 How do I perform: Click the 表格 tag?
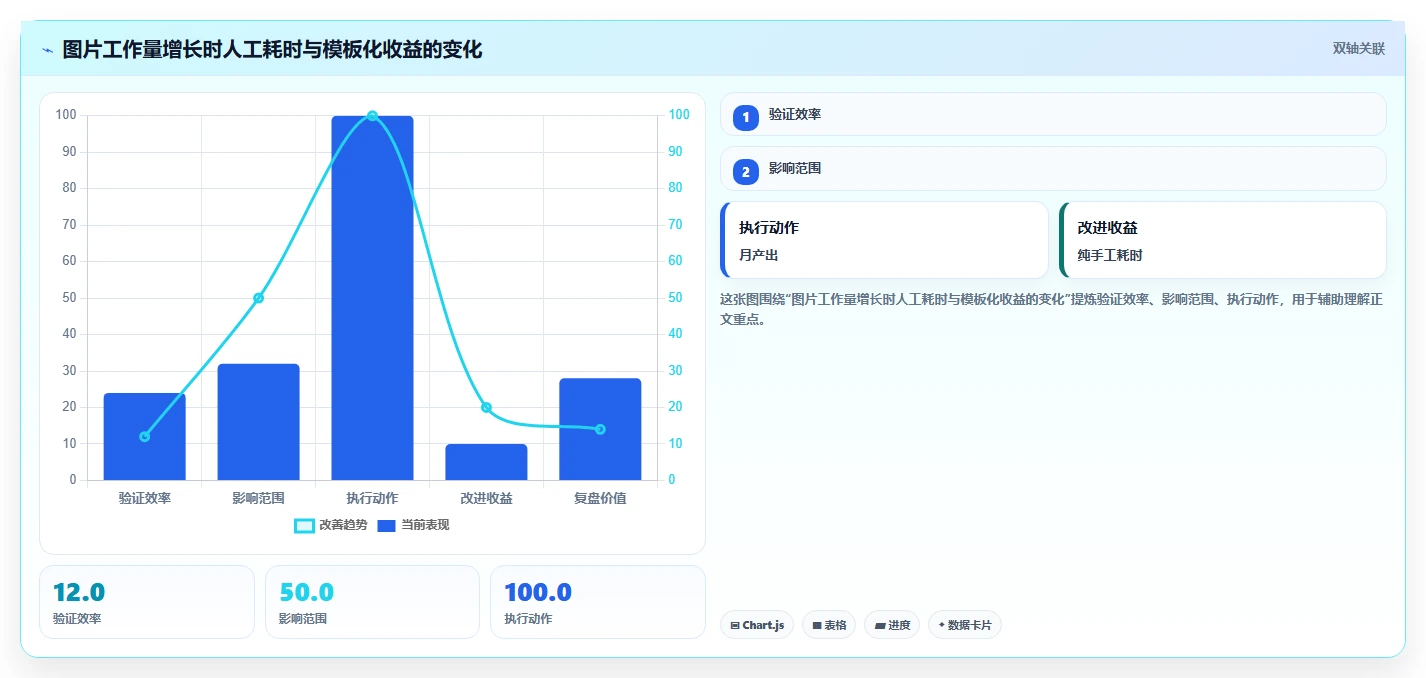[829, 625]
